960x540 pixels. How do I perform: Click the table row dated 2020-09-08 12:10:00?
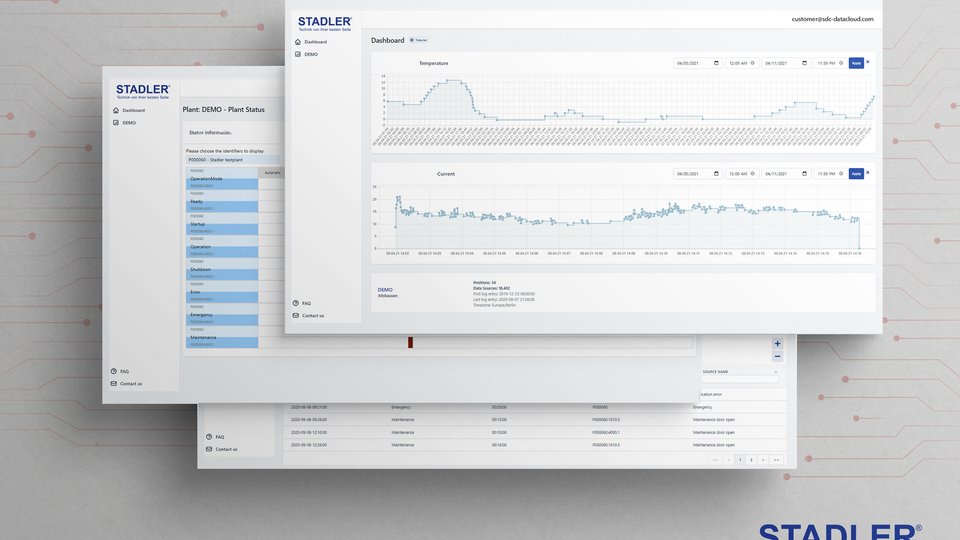(534, 432)
